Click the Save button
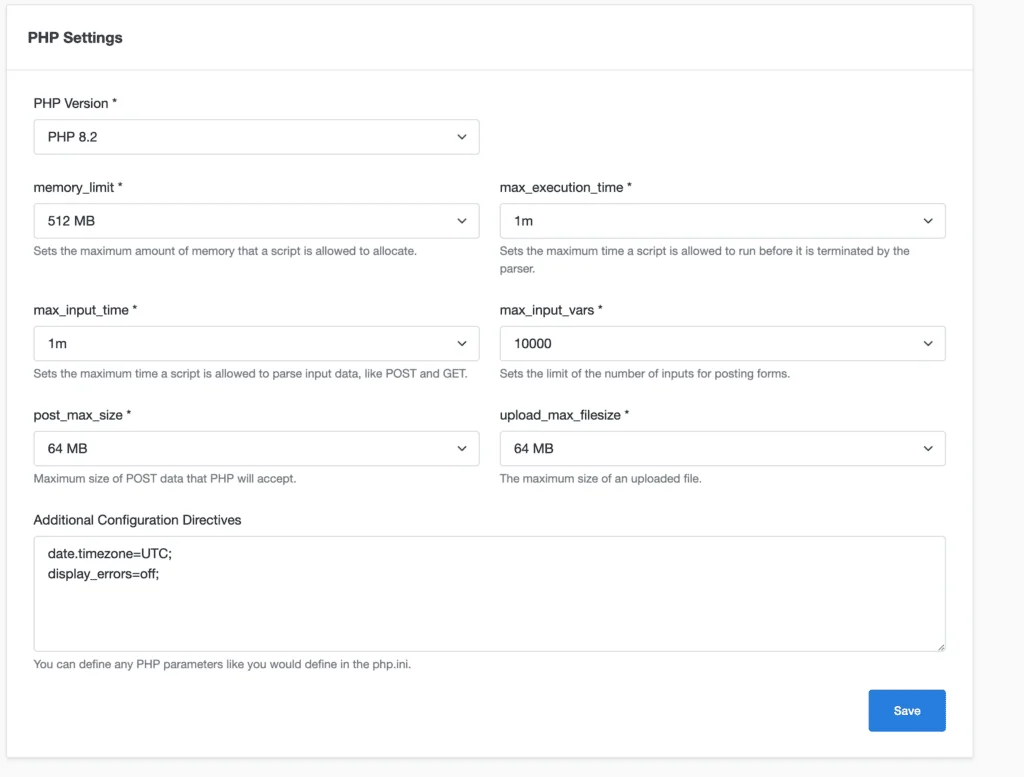The image size is (1024, 777). pyautogui.click(x=906, y=710)
